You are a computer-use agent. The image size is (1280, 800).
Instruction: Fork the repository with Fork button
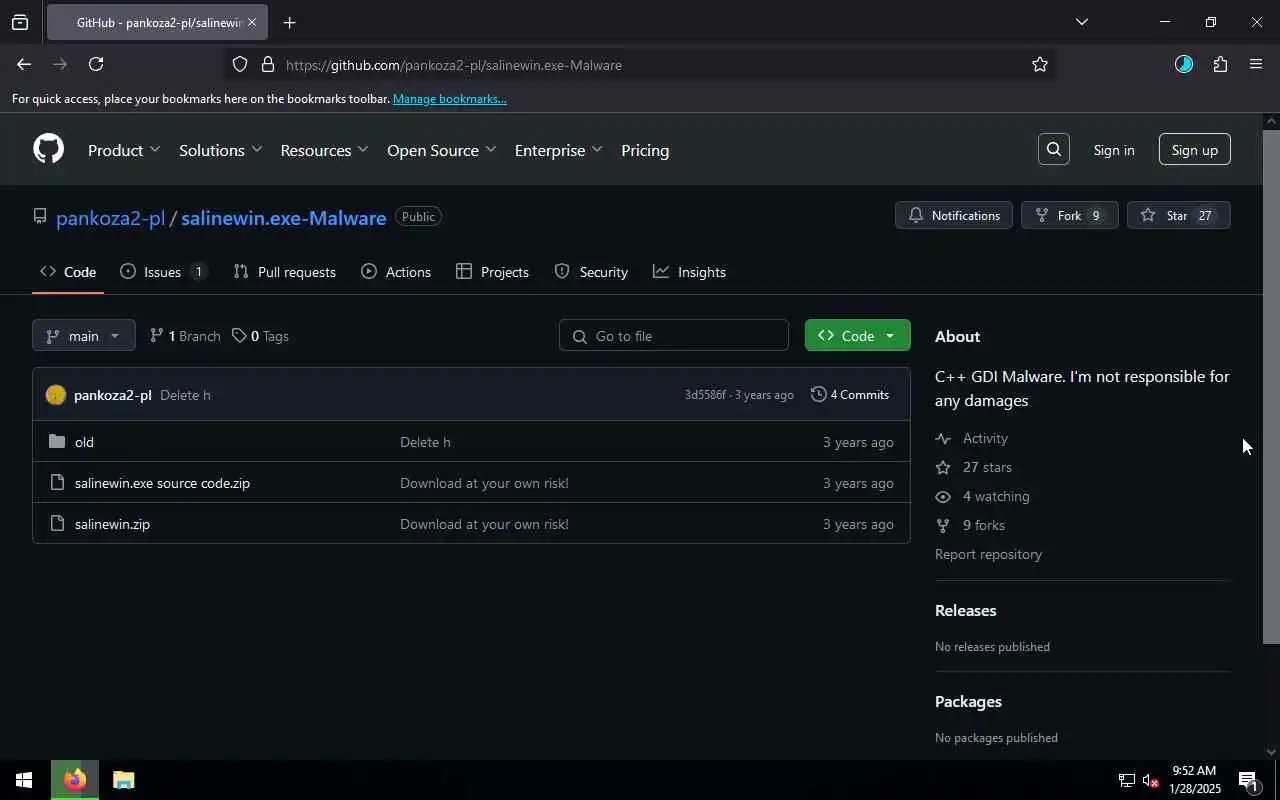(x=1069, y=216)
